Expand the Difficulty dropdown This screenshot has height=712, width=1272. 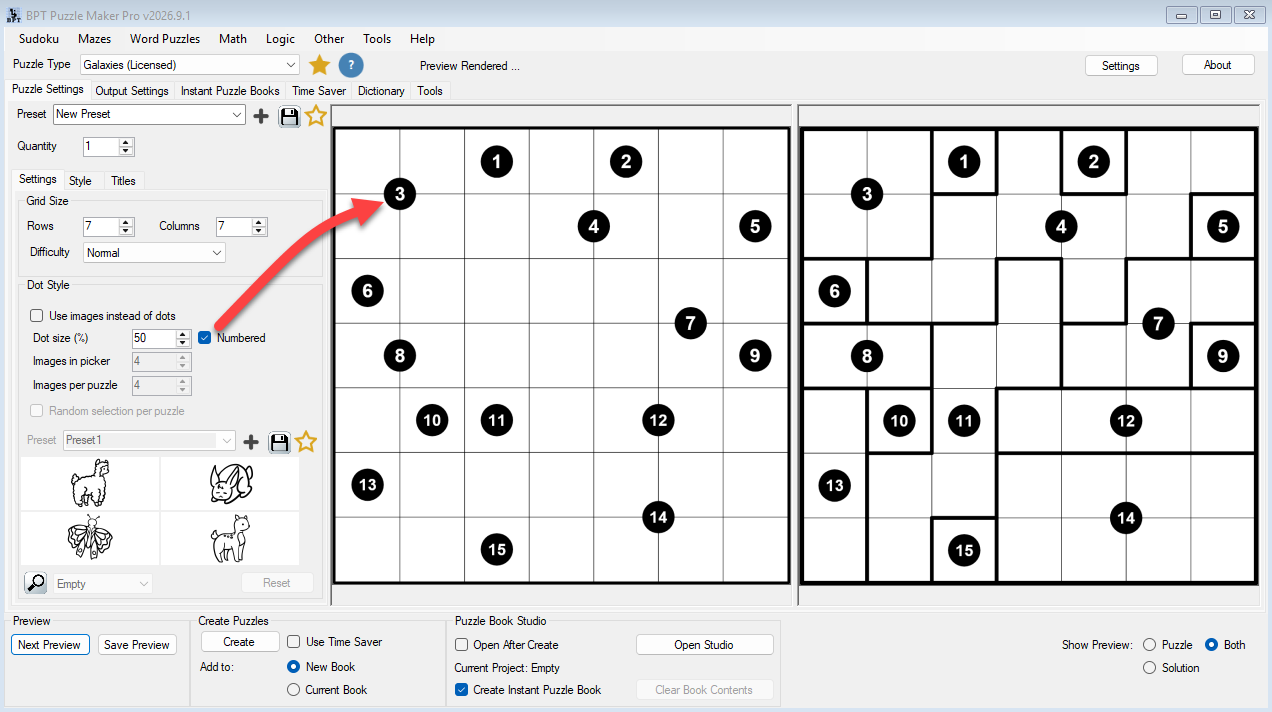(155, 253)
